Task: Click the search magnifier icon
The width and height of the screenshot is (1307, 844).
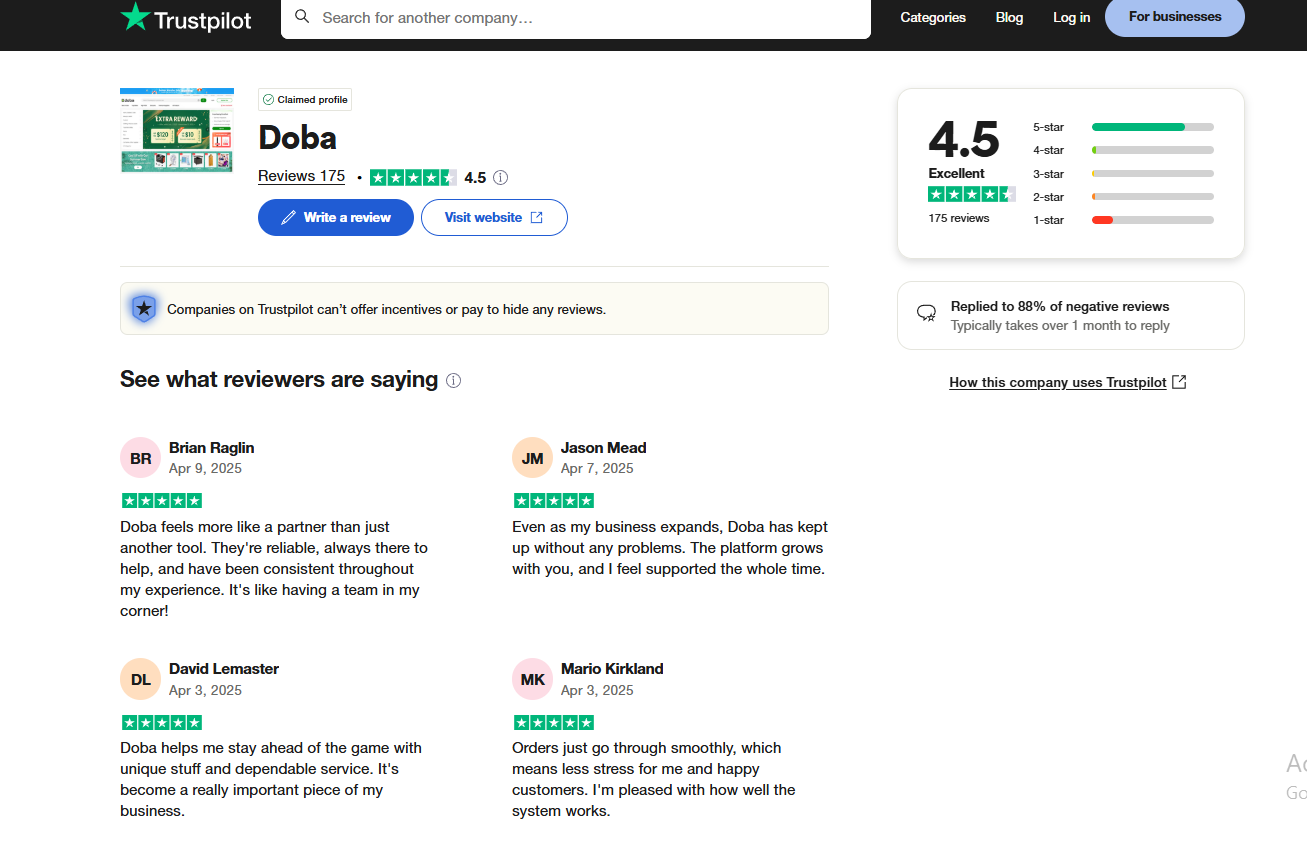Action: click(302, 17)
